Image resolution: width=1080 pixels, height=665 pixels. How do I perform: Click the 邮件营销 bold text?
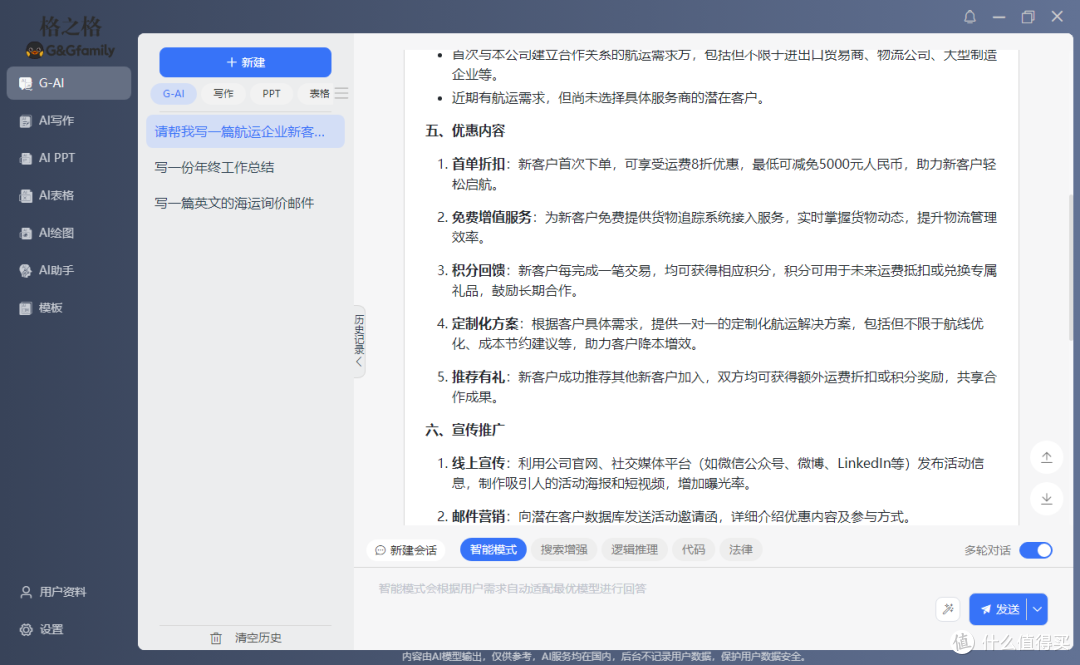(478, 517)
